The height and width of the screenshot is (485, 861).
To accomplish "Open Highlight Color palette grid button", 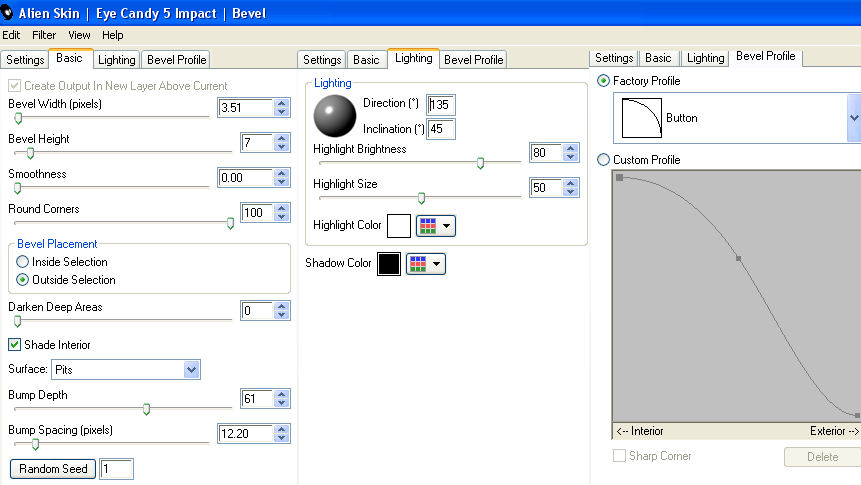I will pyautogui.click(x=435, y=226).
